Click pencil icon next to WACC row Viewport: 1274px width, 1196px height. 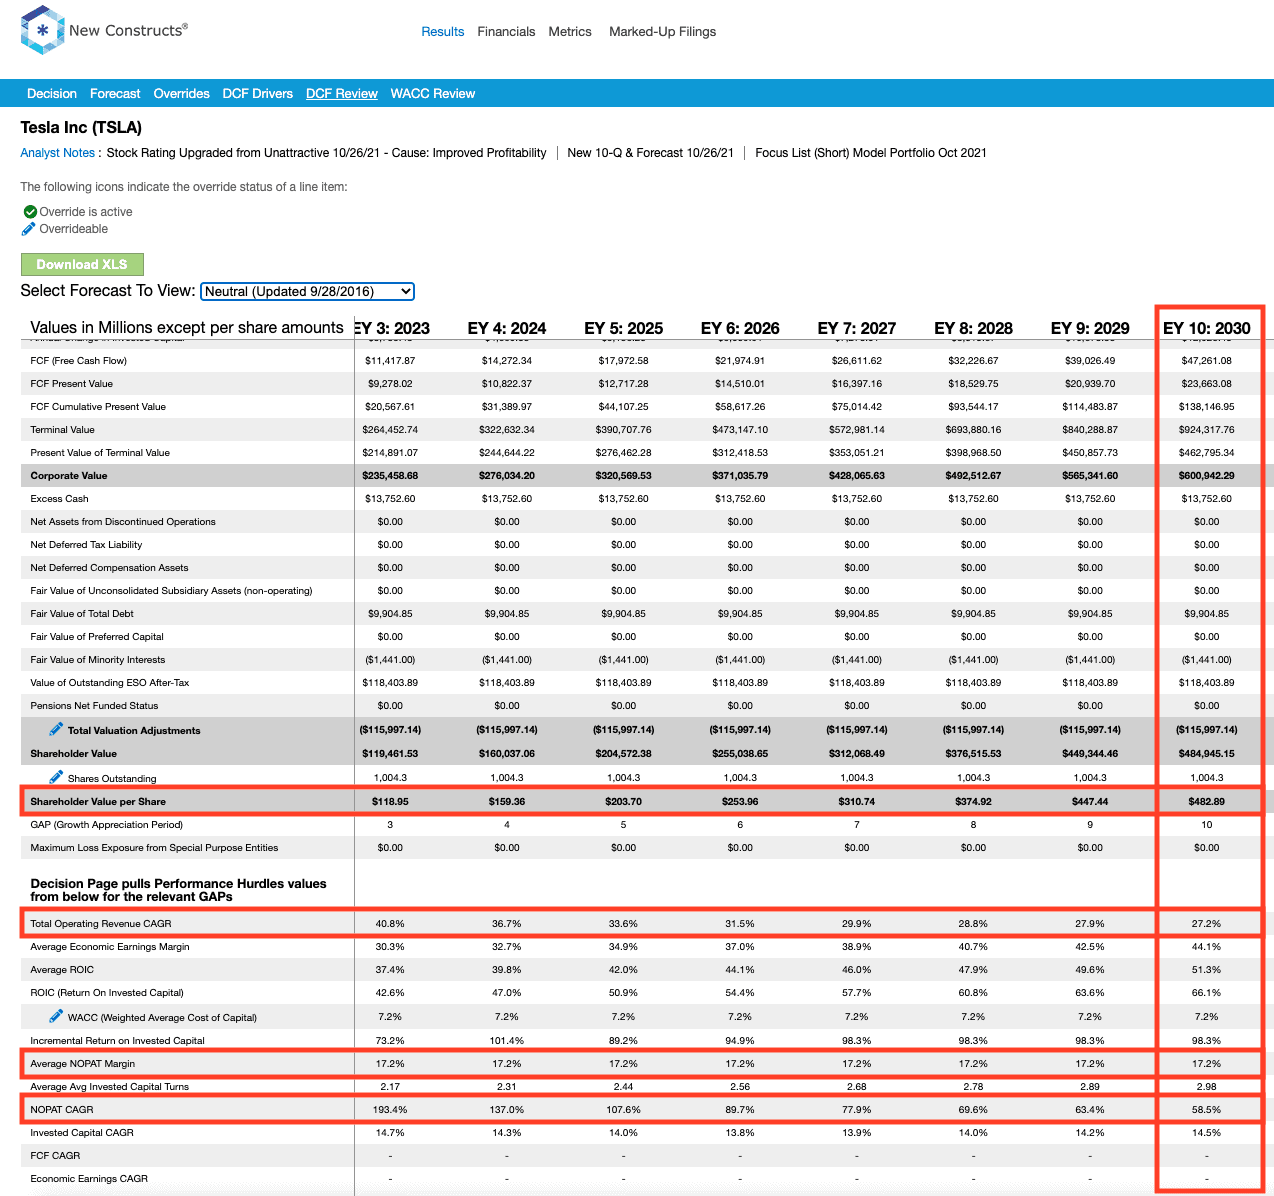(x=56, y=1016)
